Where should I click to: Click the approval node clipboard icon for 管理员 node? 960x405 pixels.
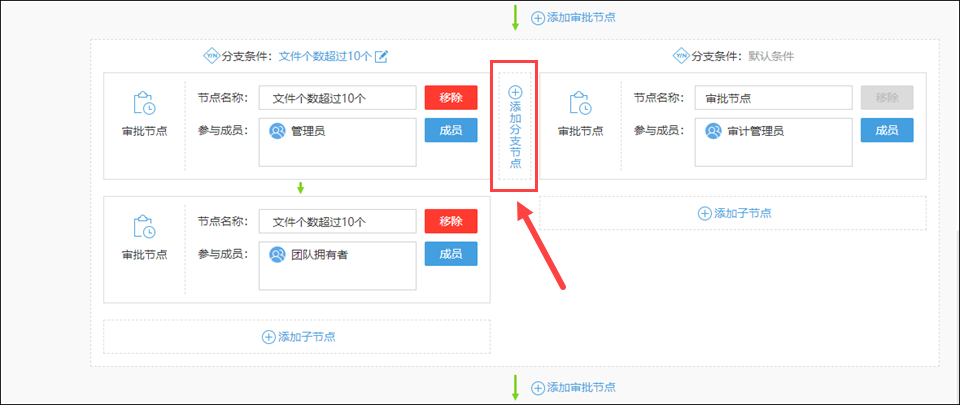tap(144, 104)
